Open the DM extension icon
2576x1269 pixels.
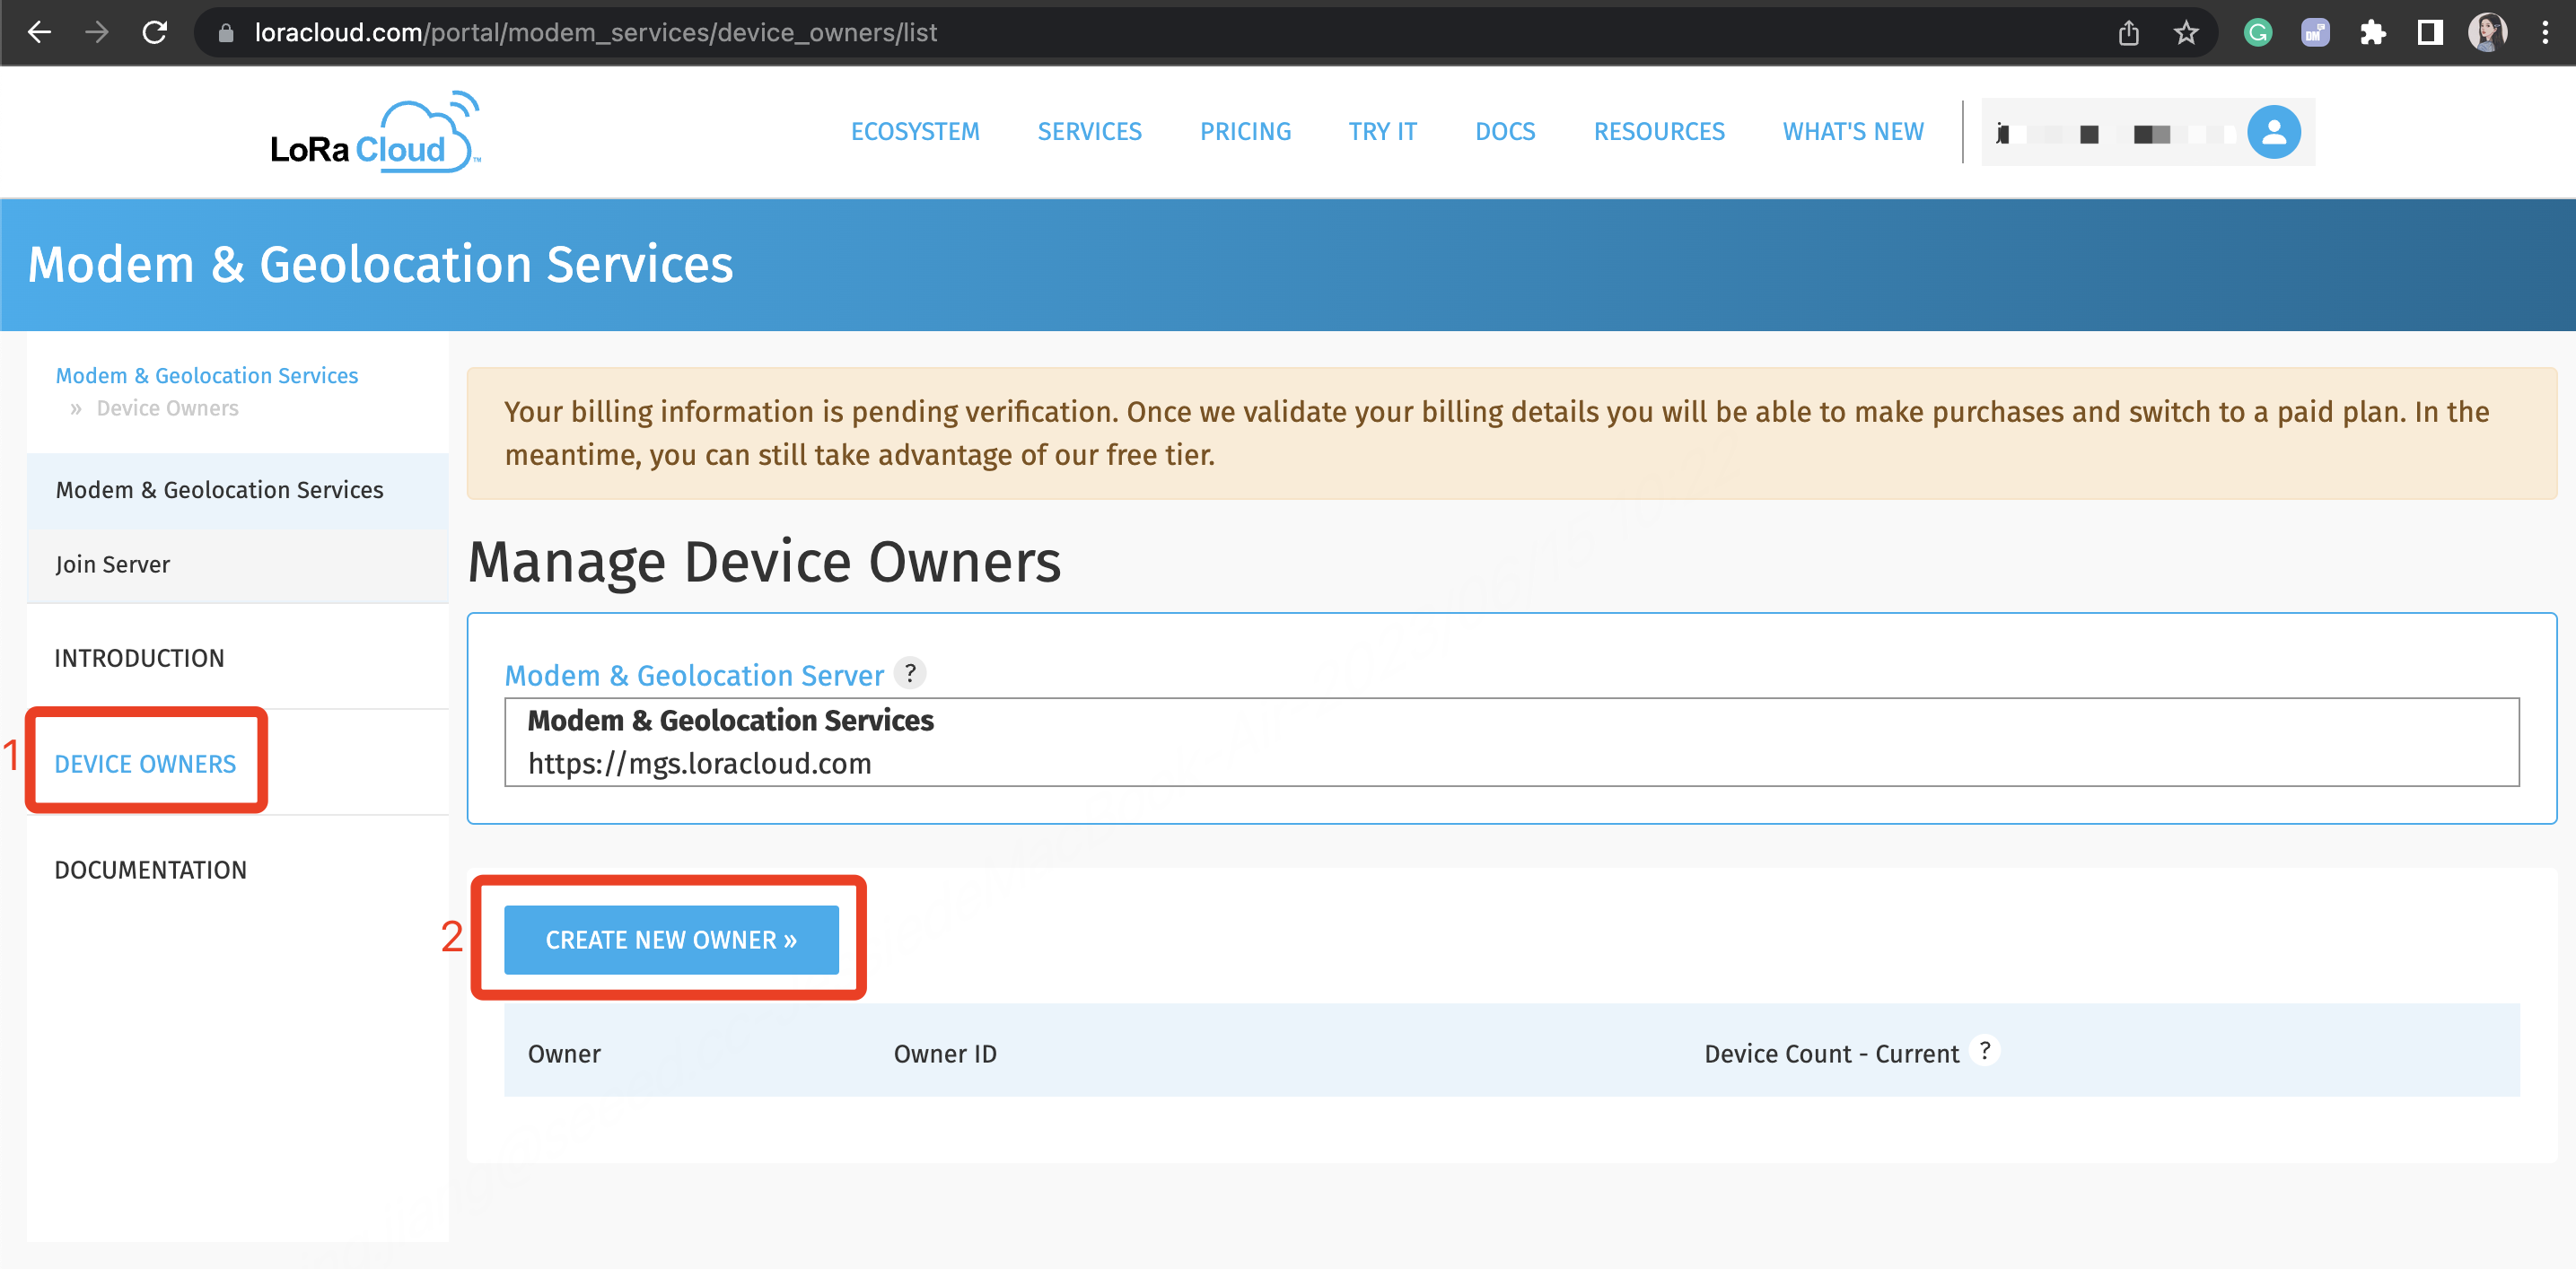tap(2316, 32)
